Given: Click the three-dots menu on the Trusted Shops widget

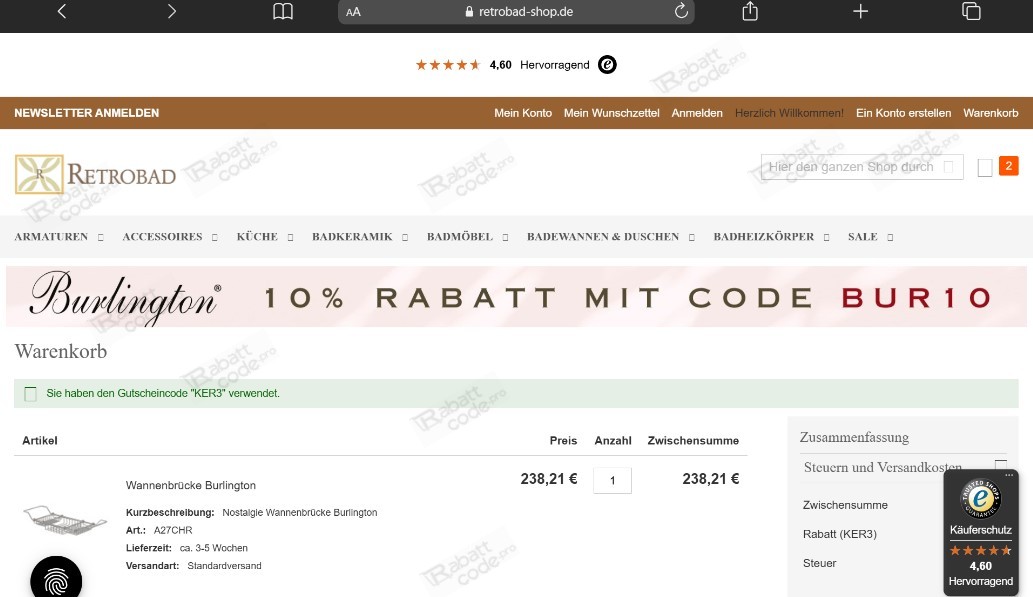Looking at the screenshot, I should tap(1009, 475).
